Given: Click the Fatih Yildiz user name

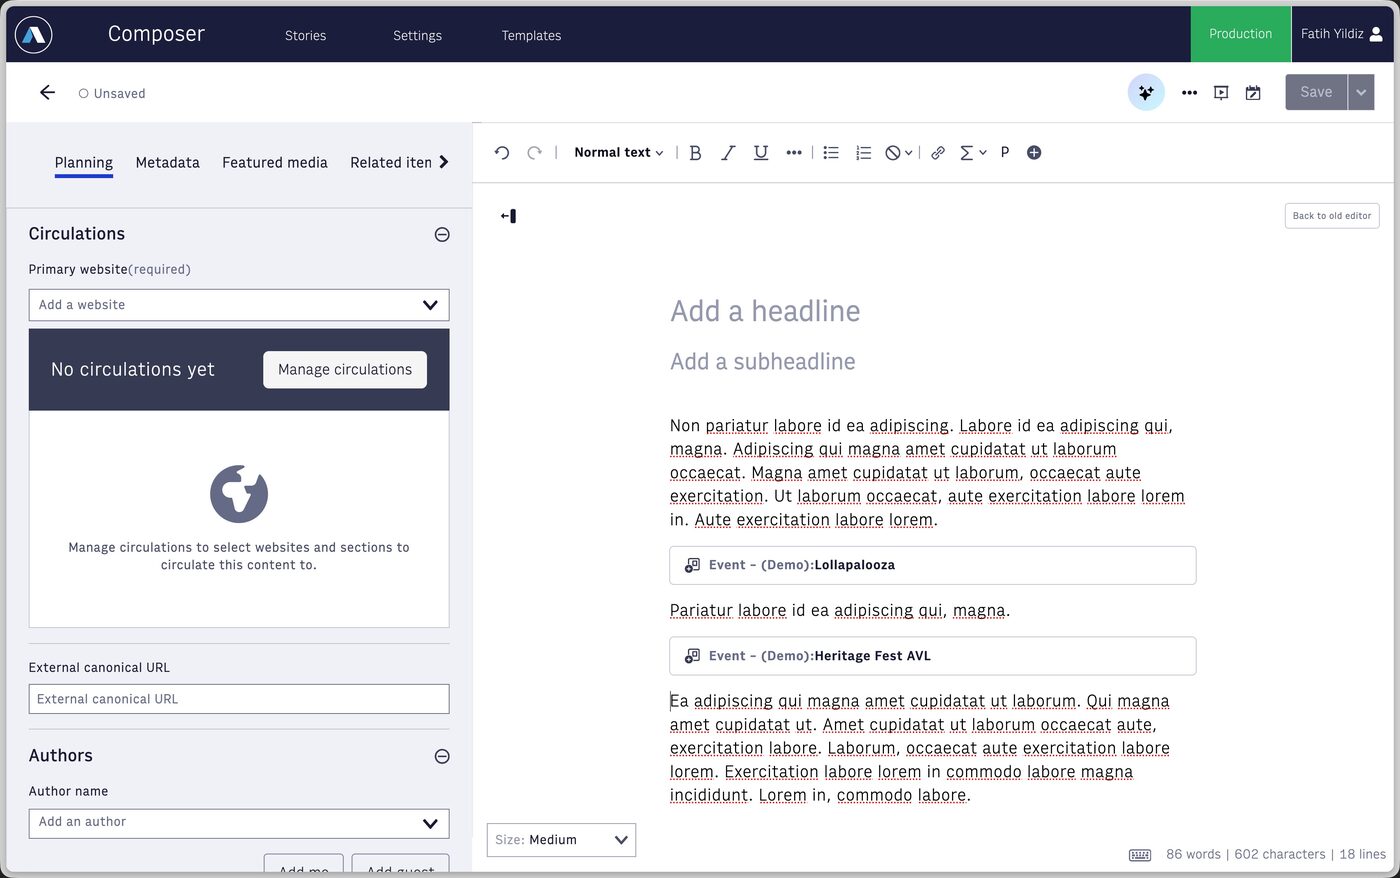Looking at the screenshot, I should (x=1332, y=34).
